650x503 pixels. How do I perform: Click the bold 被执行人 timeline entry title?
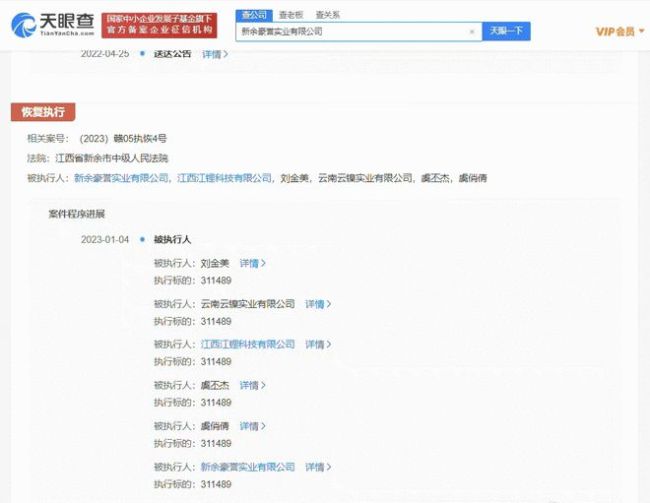click(x=172, y=239)
